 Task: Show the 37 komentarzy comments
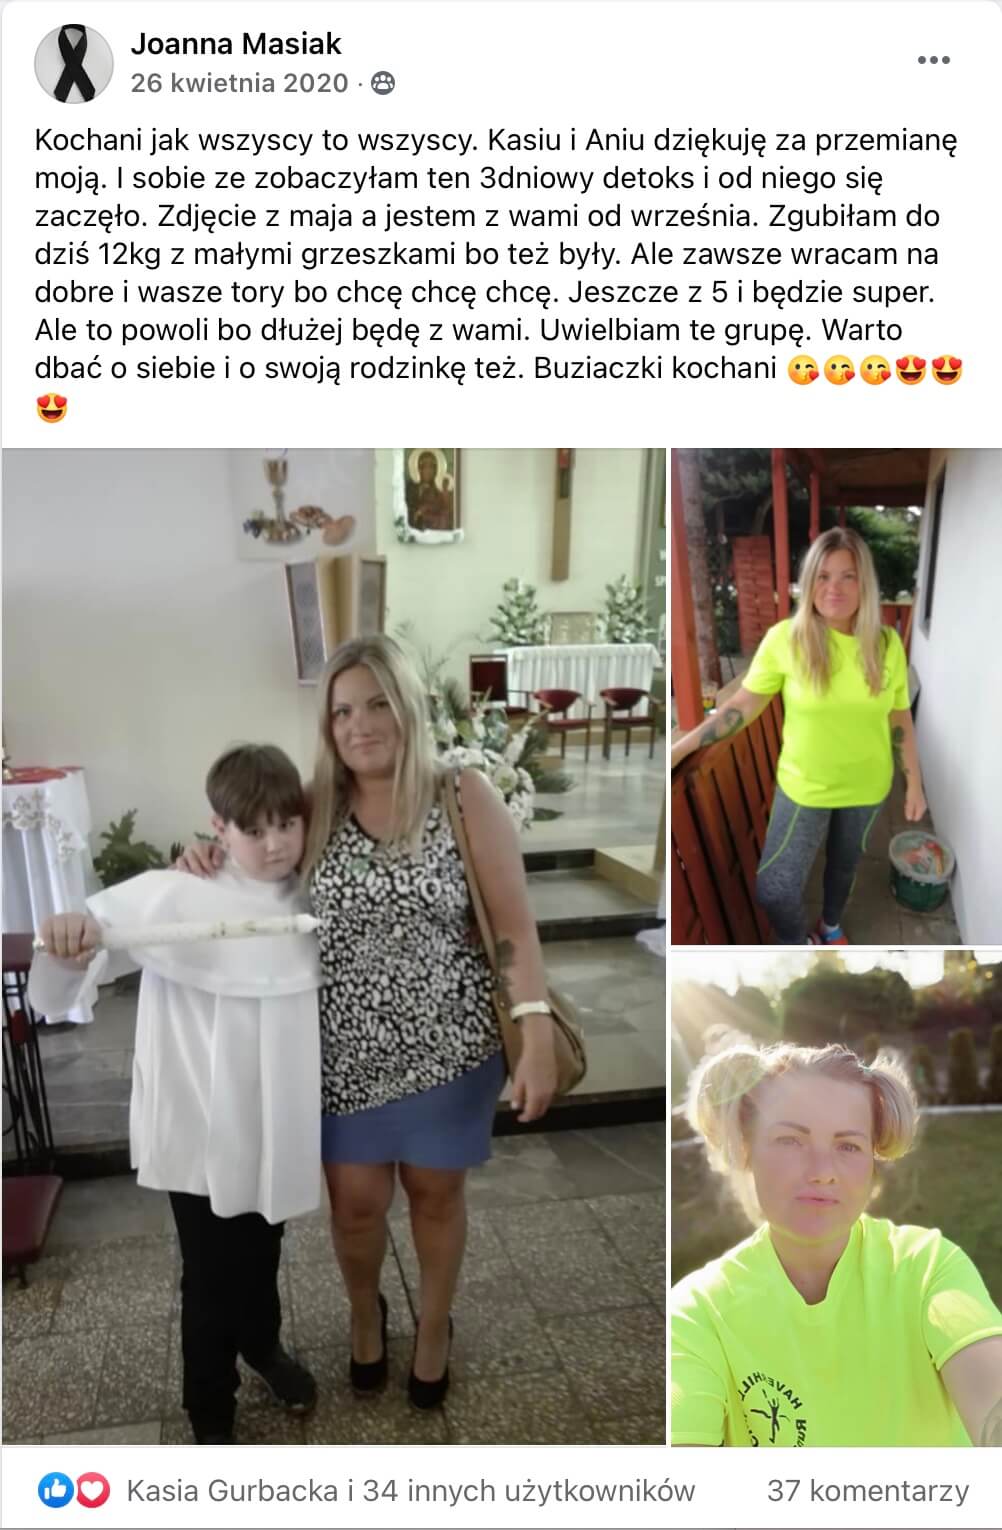click(868, 1491)
